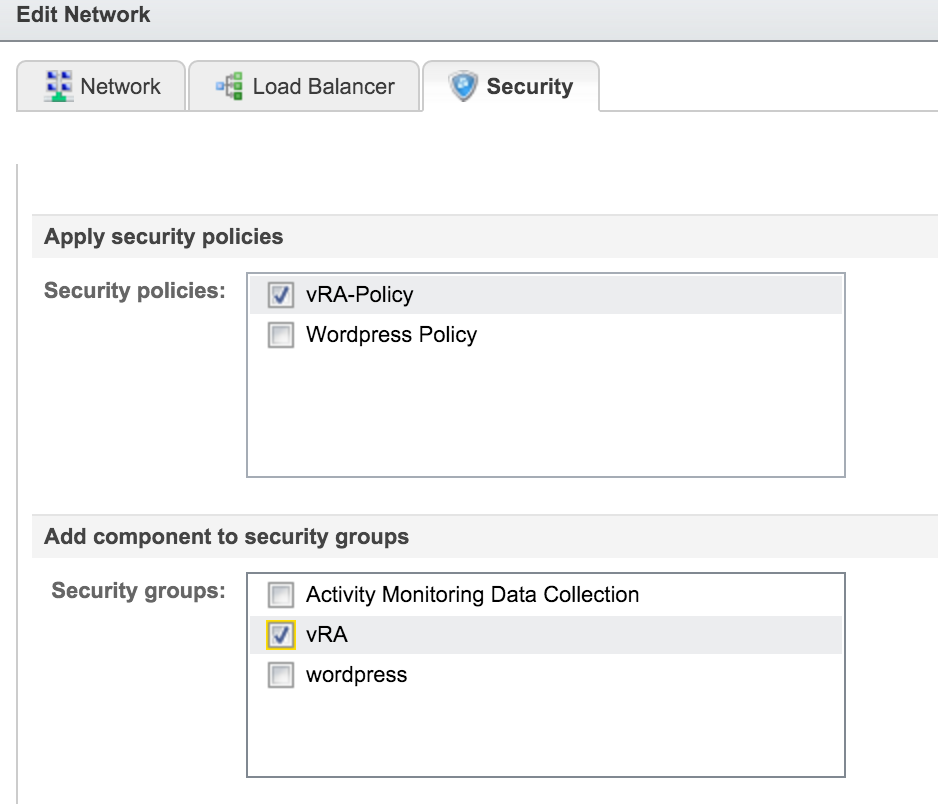This screenshot has height=804, width=938.
Task: Tick the wordpress security group checkbox
Action: 281,675
